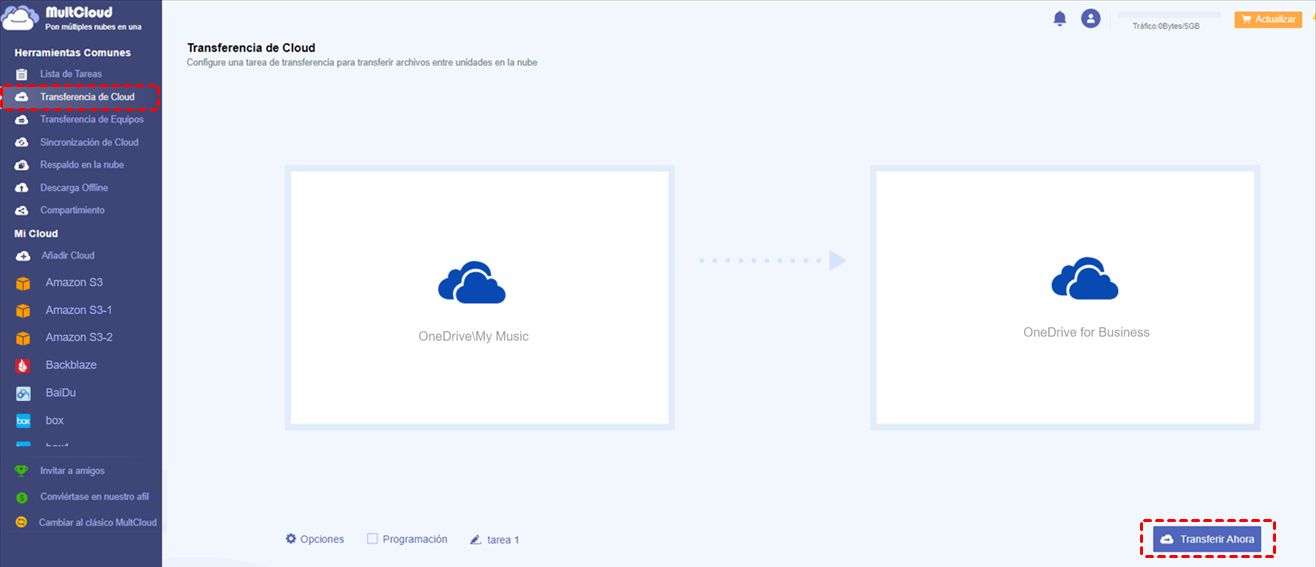The image size is (1316, 567).
Task: Open Sincronización de Cloud icon
Action: click(21, 142)
